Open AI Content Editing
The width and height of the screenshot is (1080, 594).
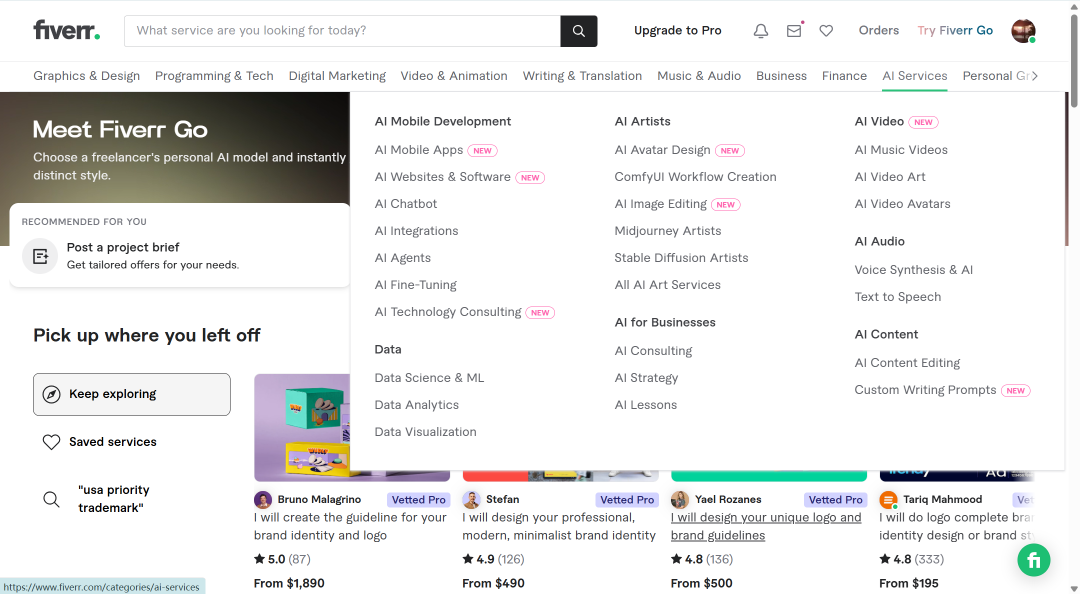(907, 362)
